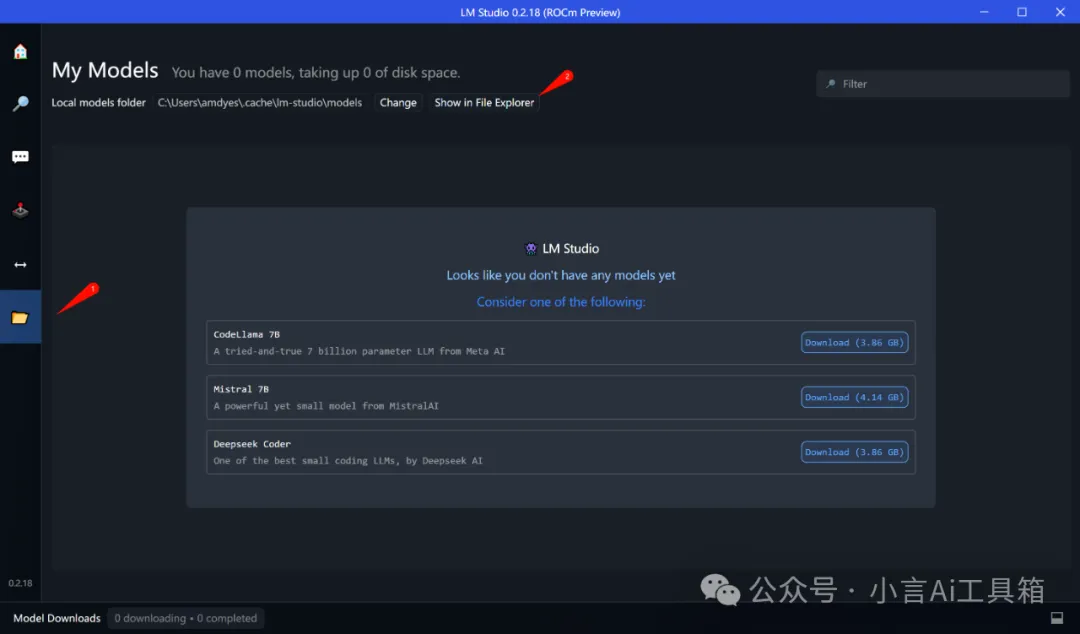
Task: Click the local models folder path text
Action: (260, 103)
